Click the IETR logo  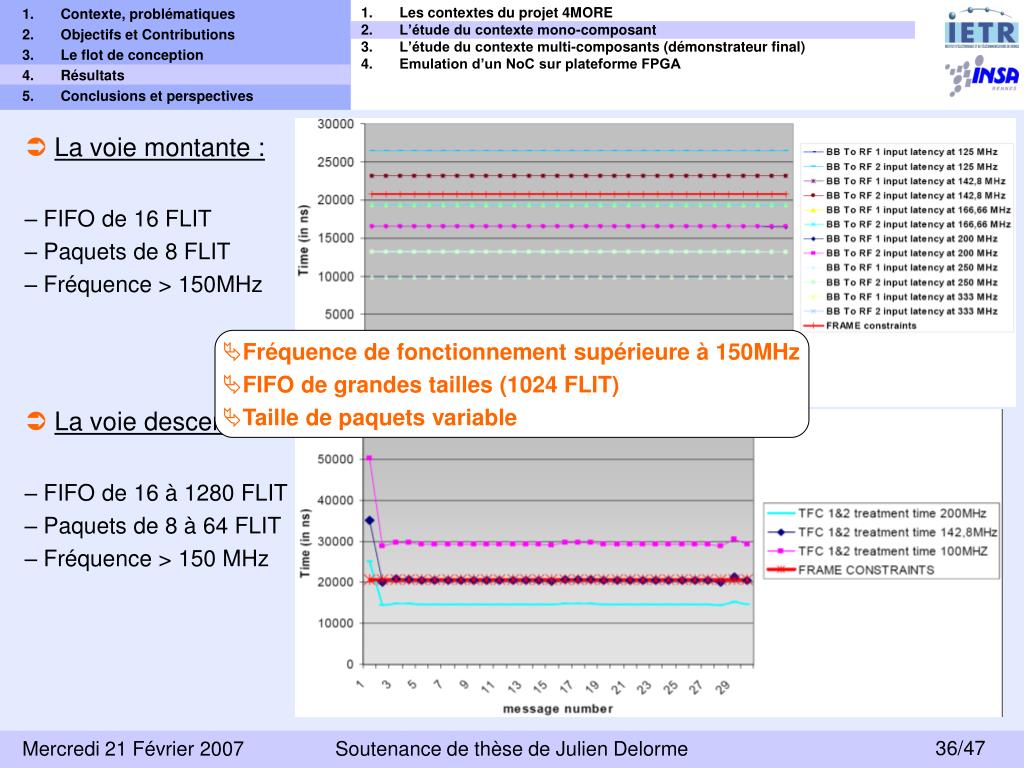(982, 27)
